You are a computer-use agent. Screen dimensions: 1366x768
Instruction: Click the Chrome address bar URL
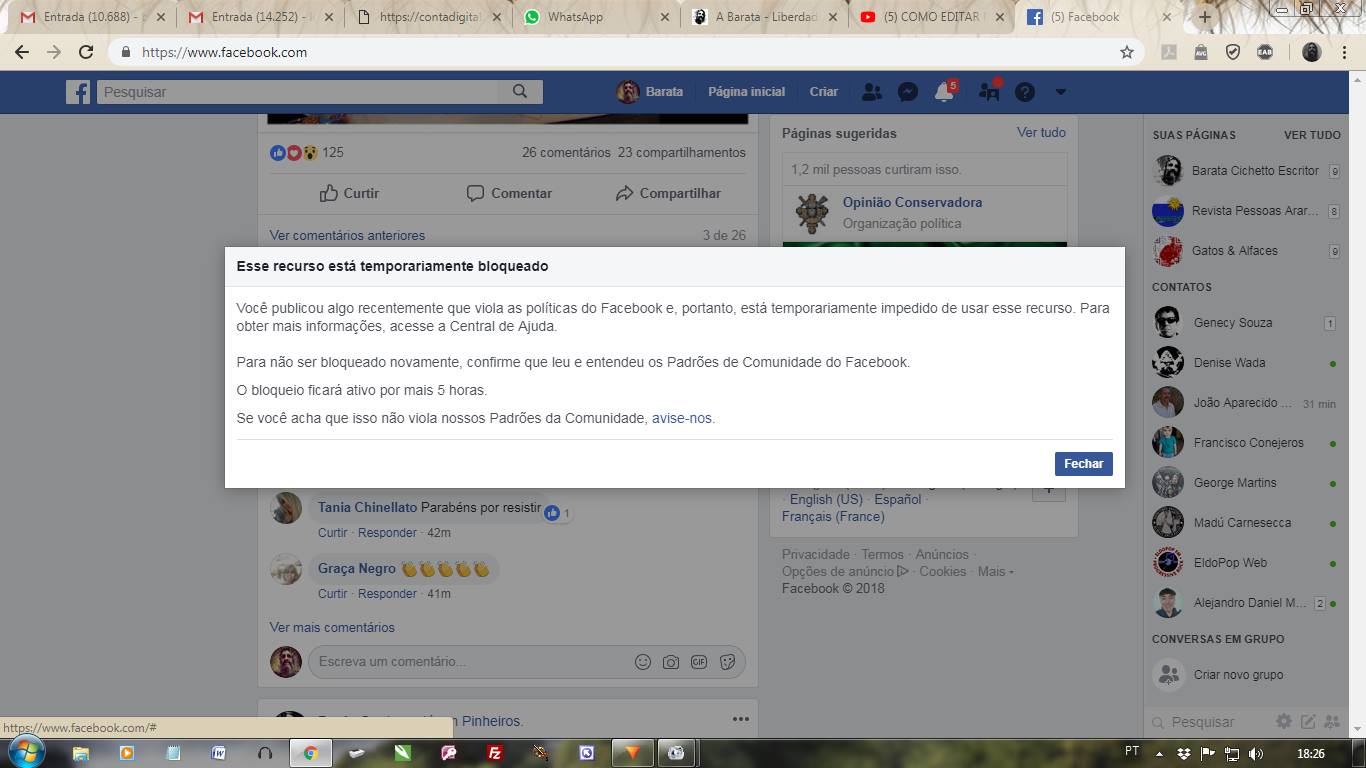[x=224, y=52]
